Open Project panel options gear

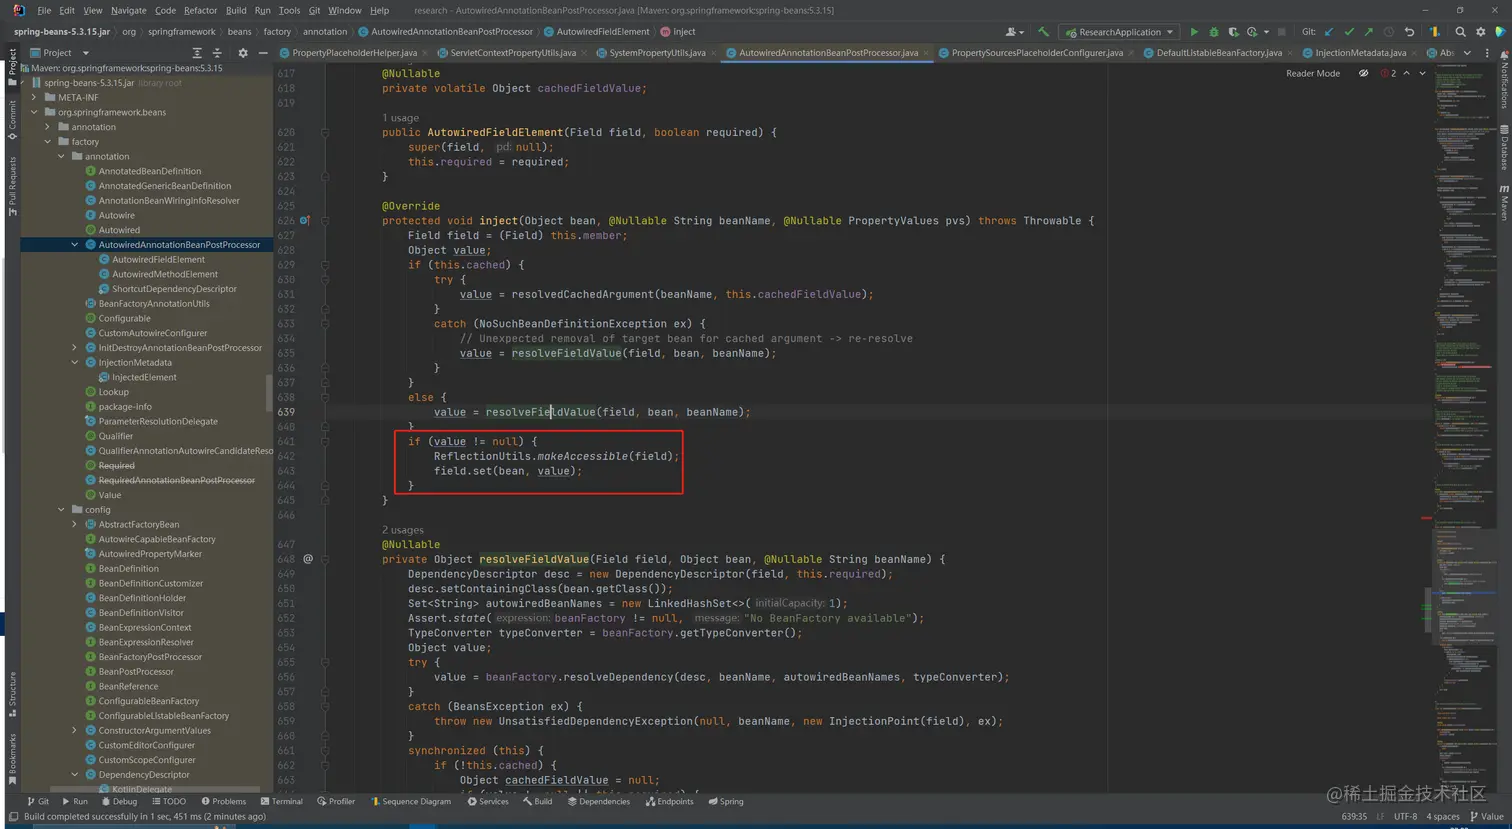[243, 53]
